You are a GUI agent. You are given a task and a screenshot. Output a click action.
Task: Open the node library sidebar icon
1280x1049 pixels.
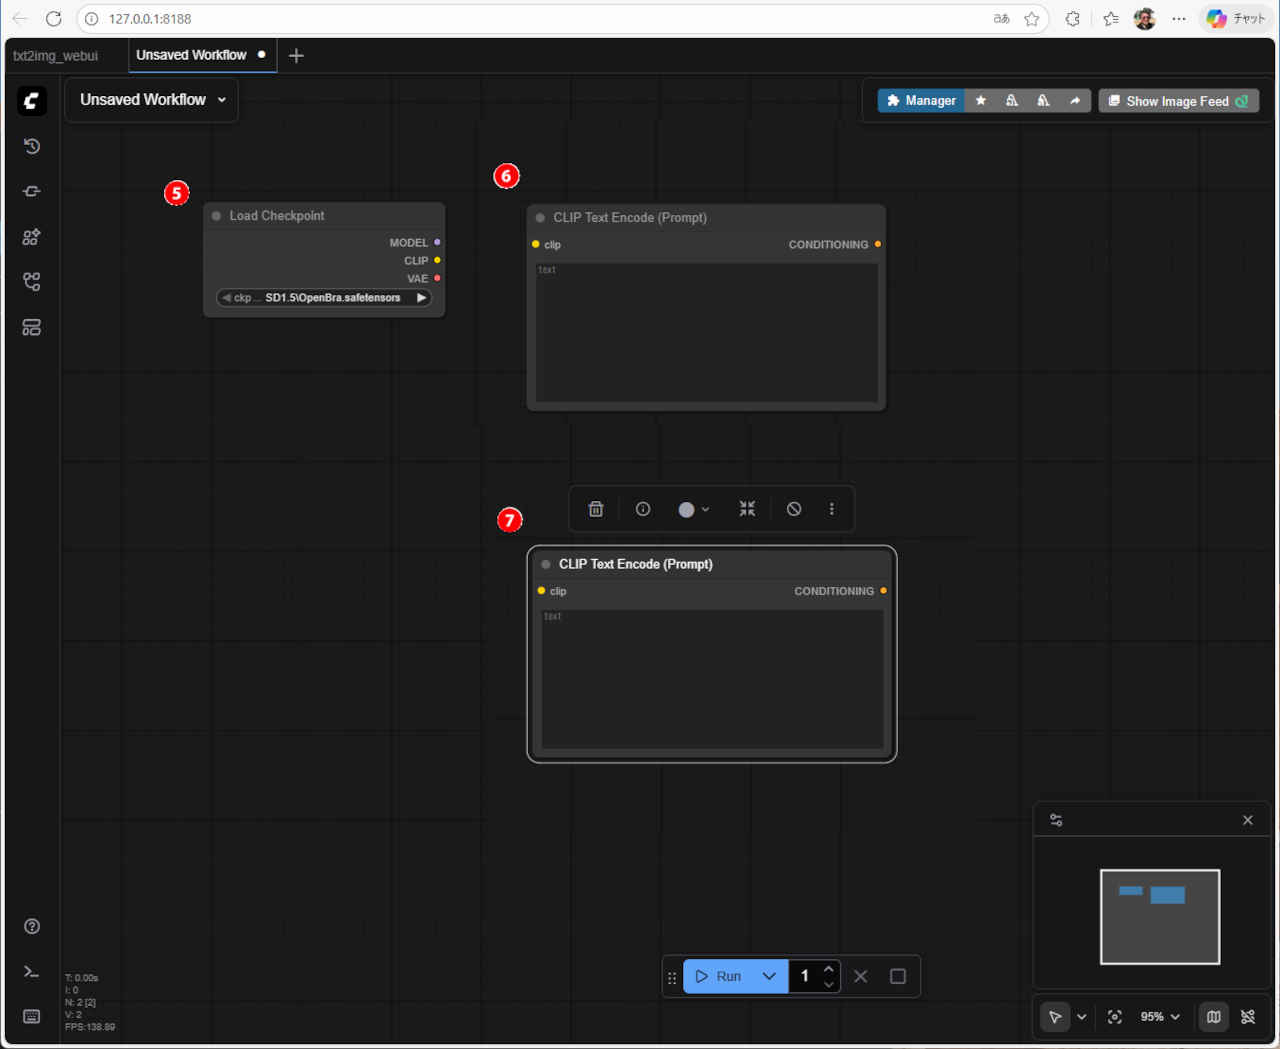point(32,191)
